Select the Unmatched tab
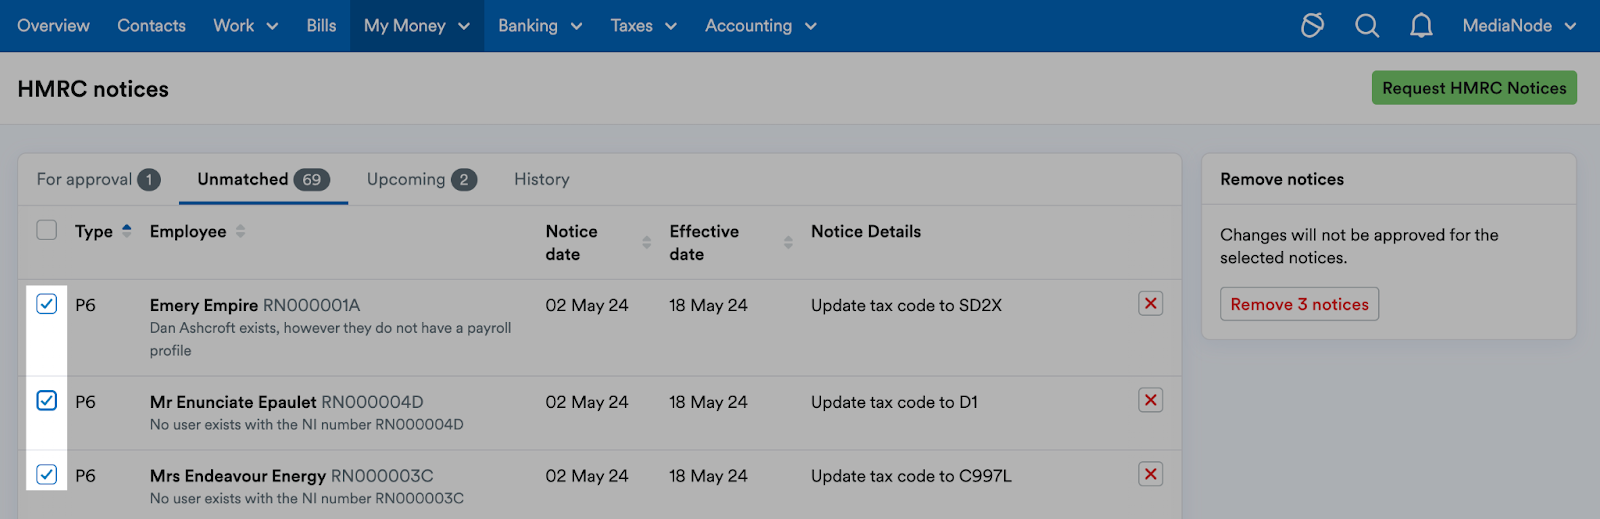 coord(263,179)
